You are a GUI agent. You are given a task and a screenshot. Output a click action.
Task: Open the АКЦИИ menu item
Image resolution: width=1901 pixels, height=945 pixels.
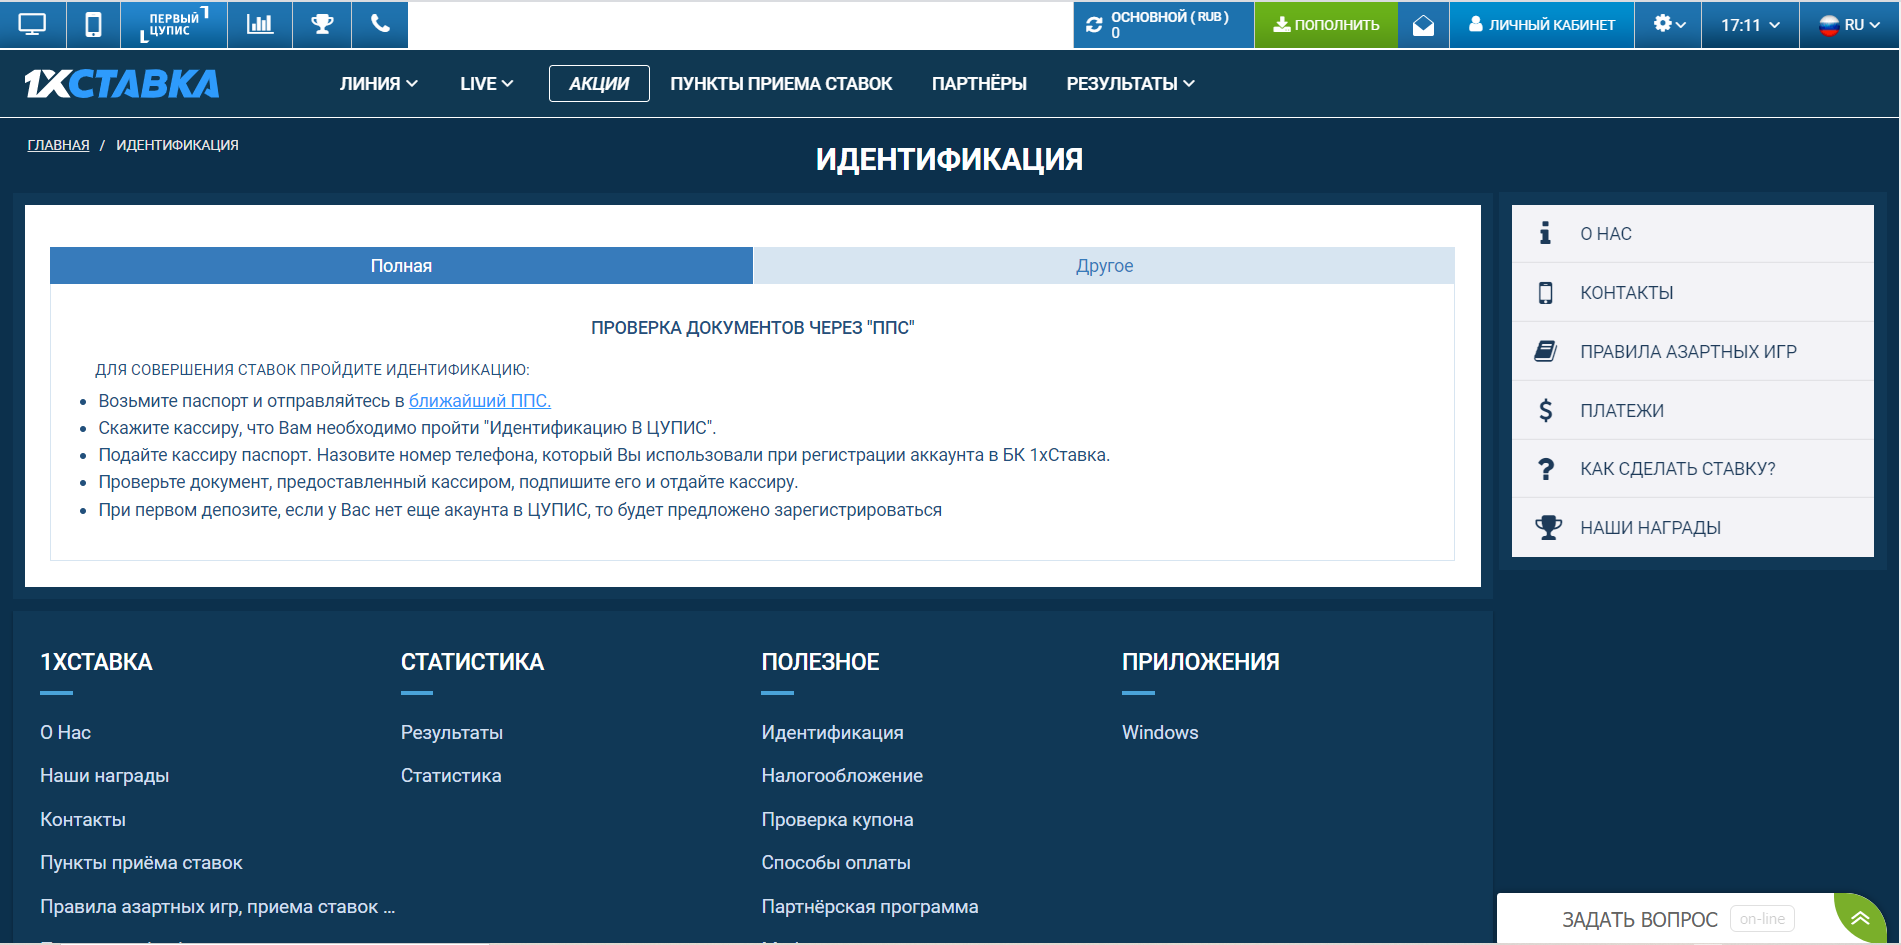599,84
